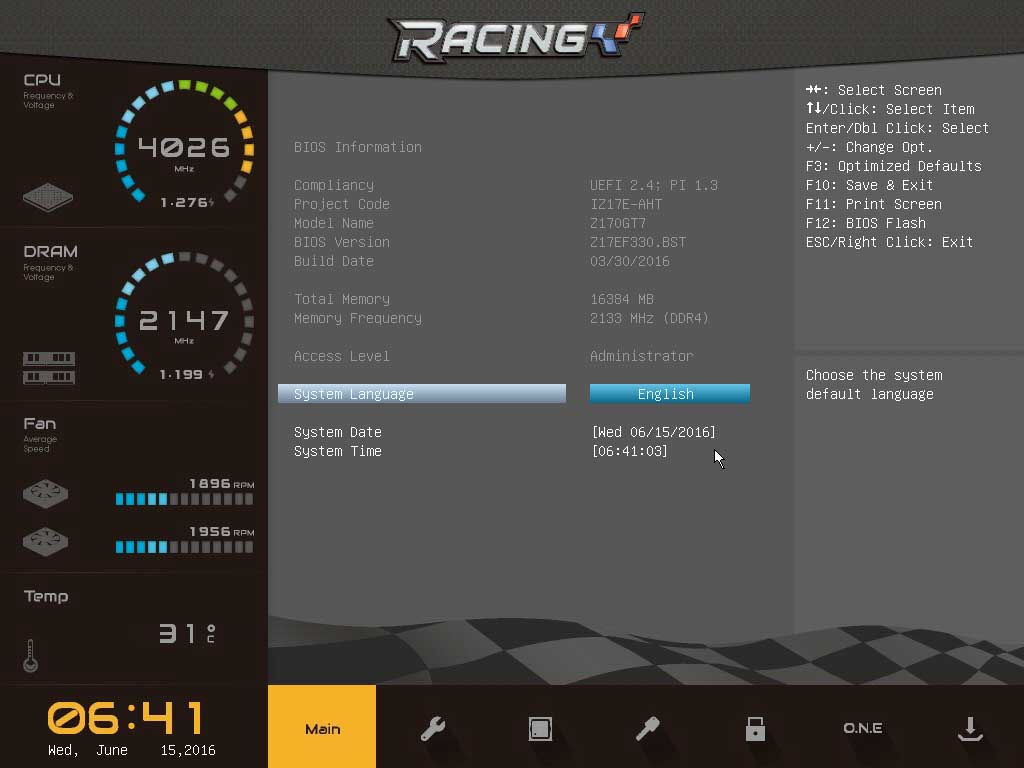Click the F11: Print Screen help line

[874, 204]
